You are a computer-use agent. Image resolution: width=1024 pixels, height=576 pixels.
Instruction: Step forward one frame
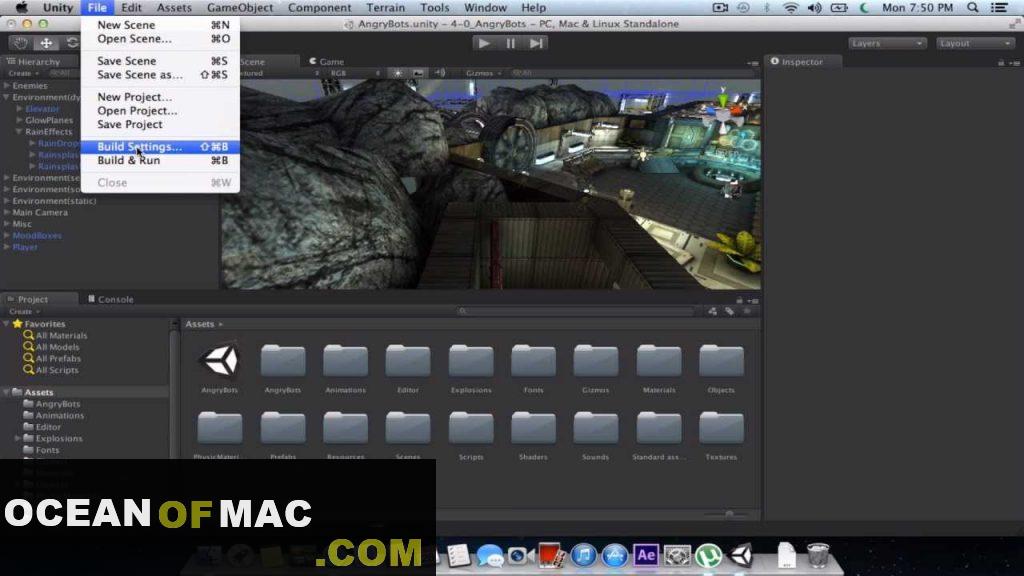536,43
